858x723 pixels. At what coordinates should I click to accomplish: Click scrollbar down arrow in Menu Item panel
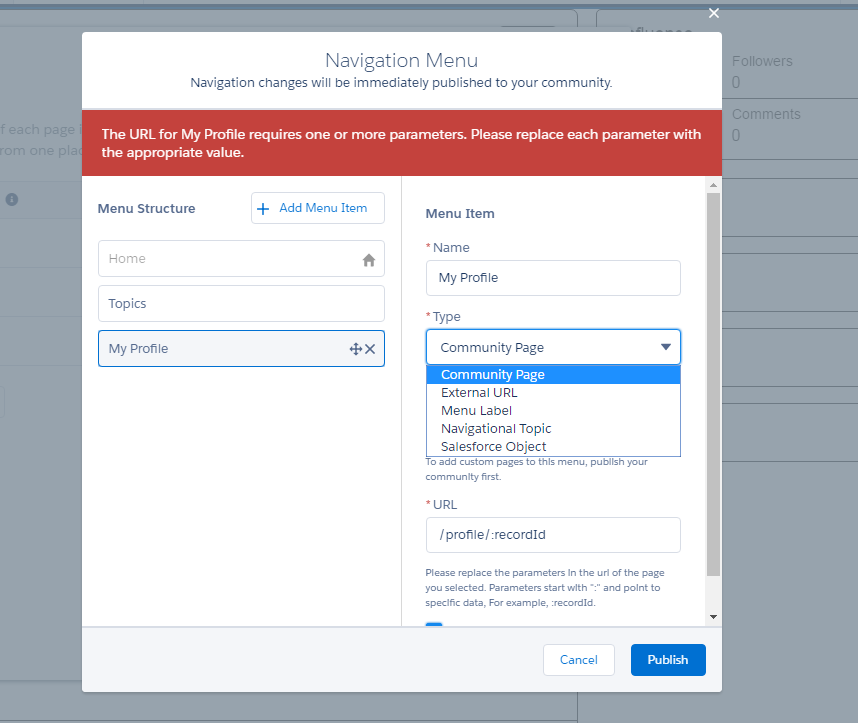click(714, 617)
